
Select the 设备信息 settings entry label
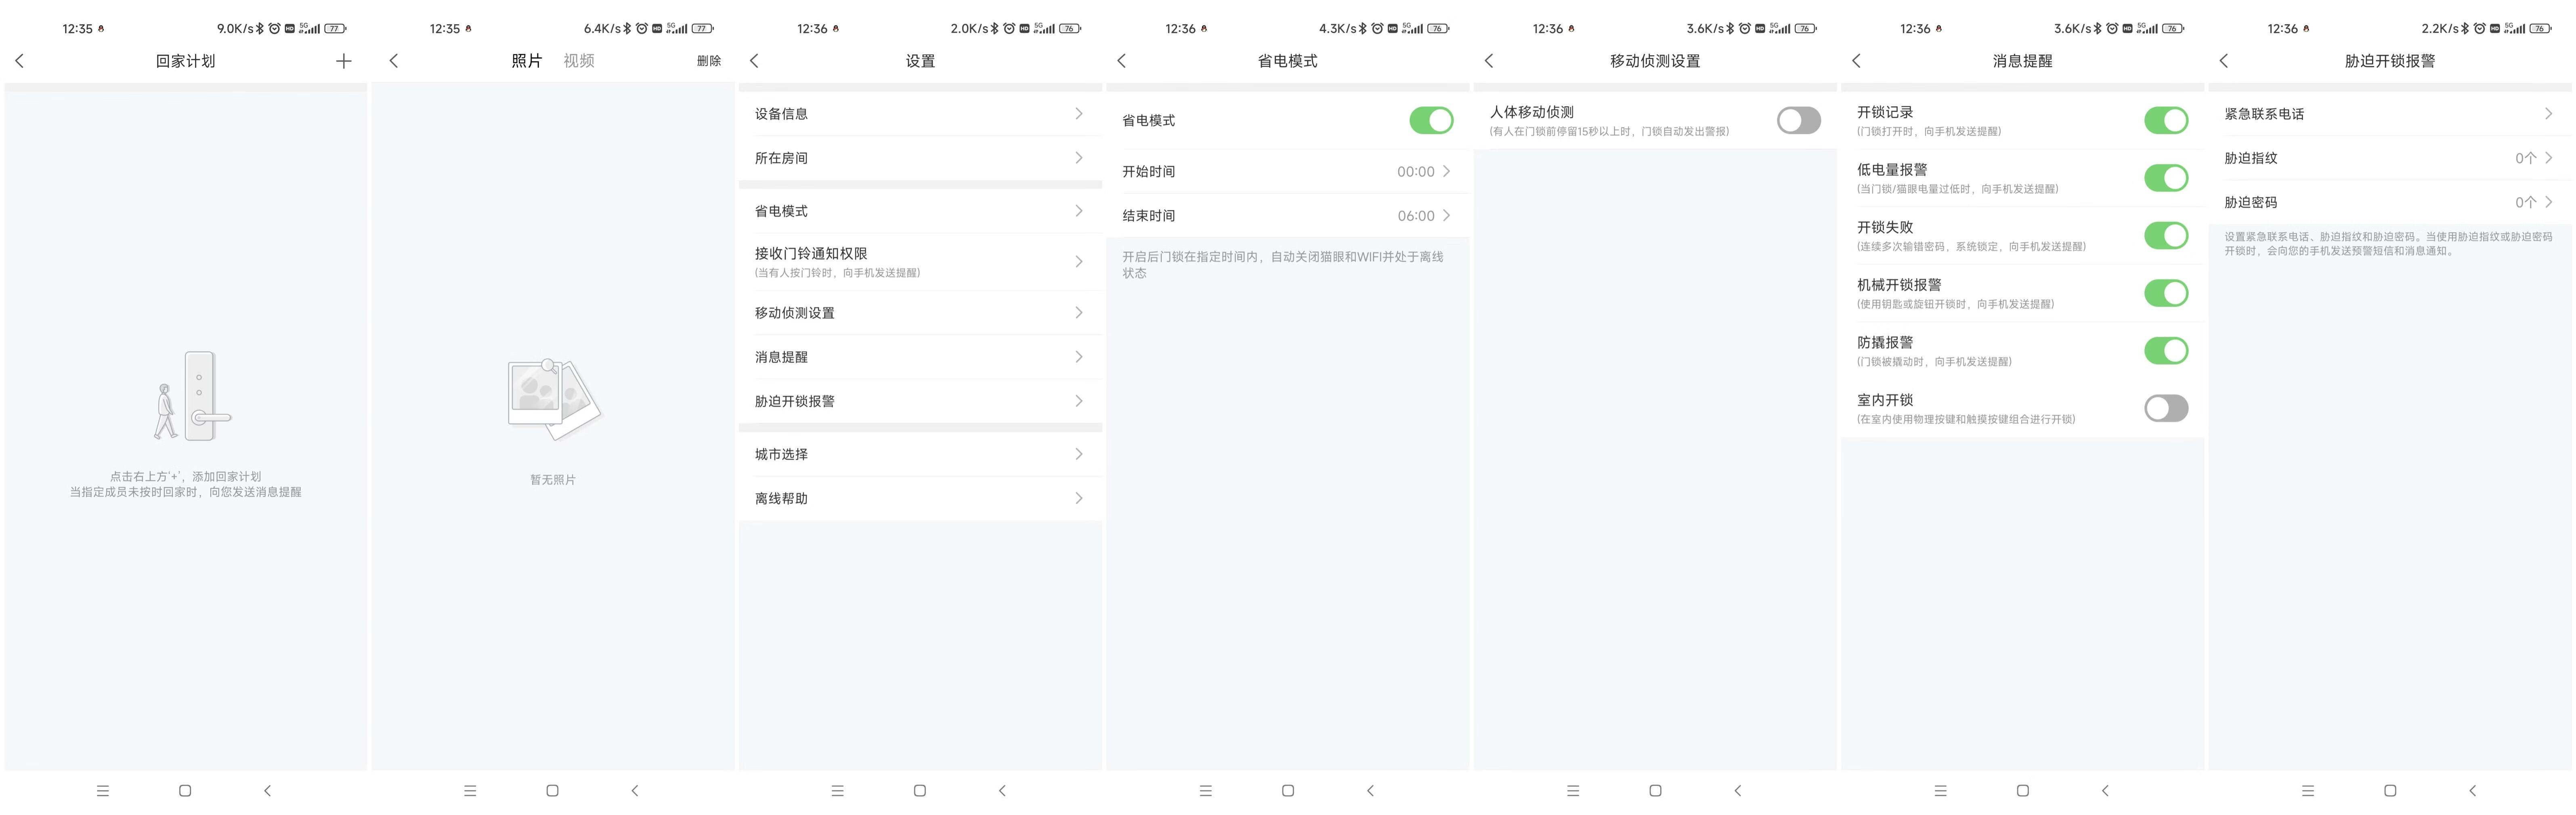(x=781, y=114)
